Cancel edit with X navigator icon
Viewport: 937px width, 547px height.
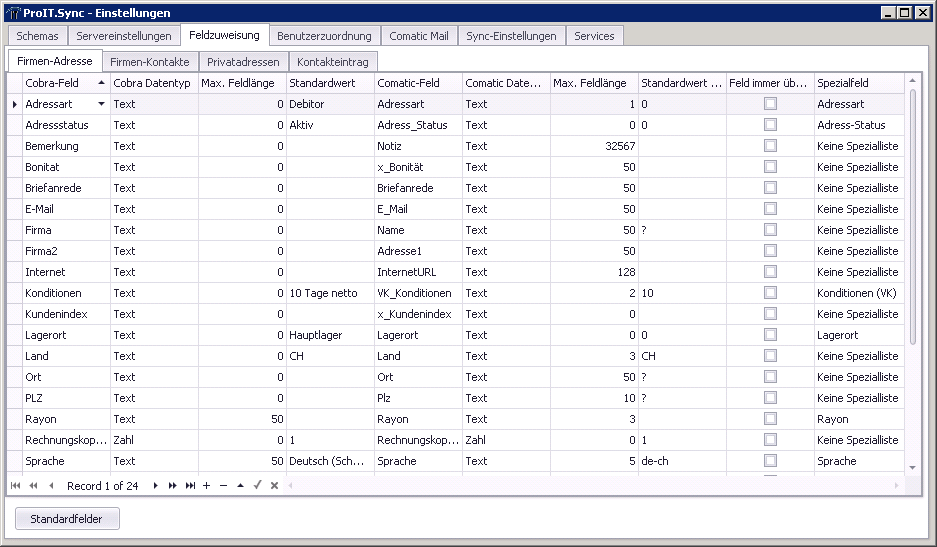(x=274, y=485)
